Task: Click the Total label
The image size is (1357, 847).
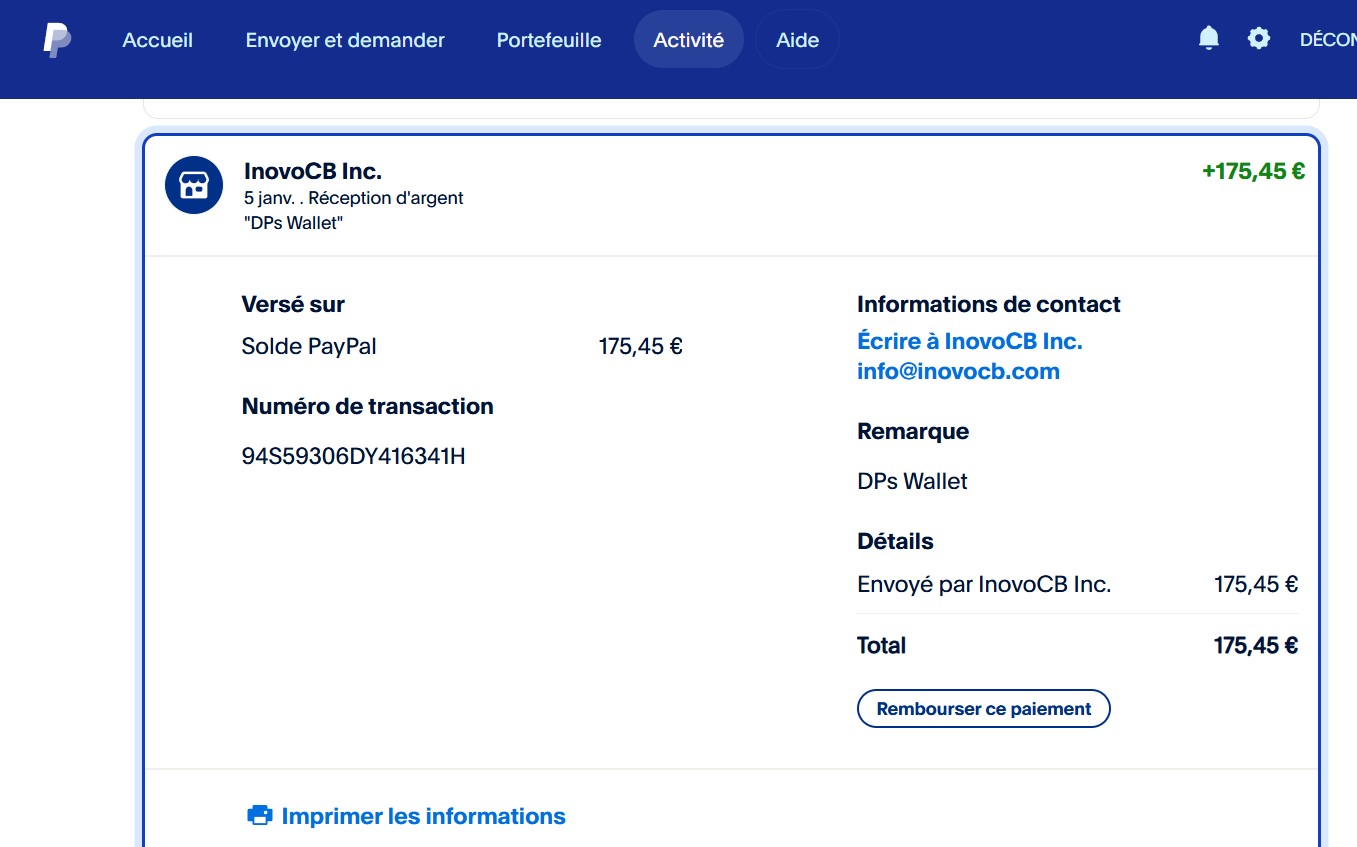Action: 882,646
